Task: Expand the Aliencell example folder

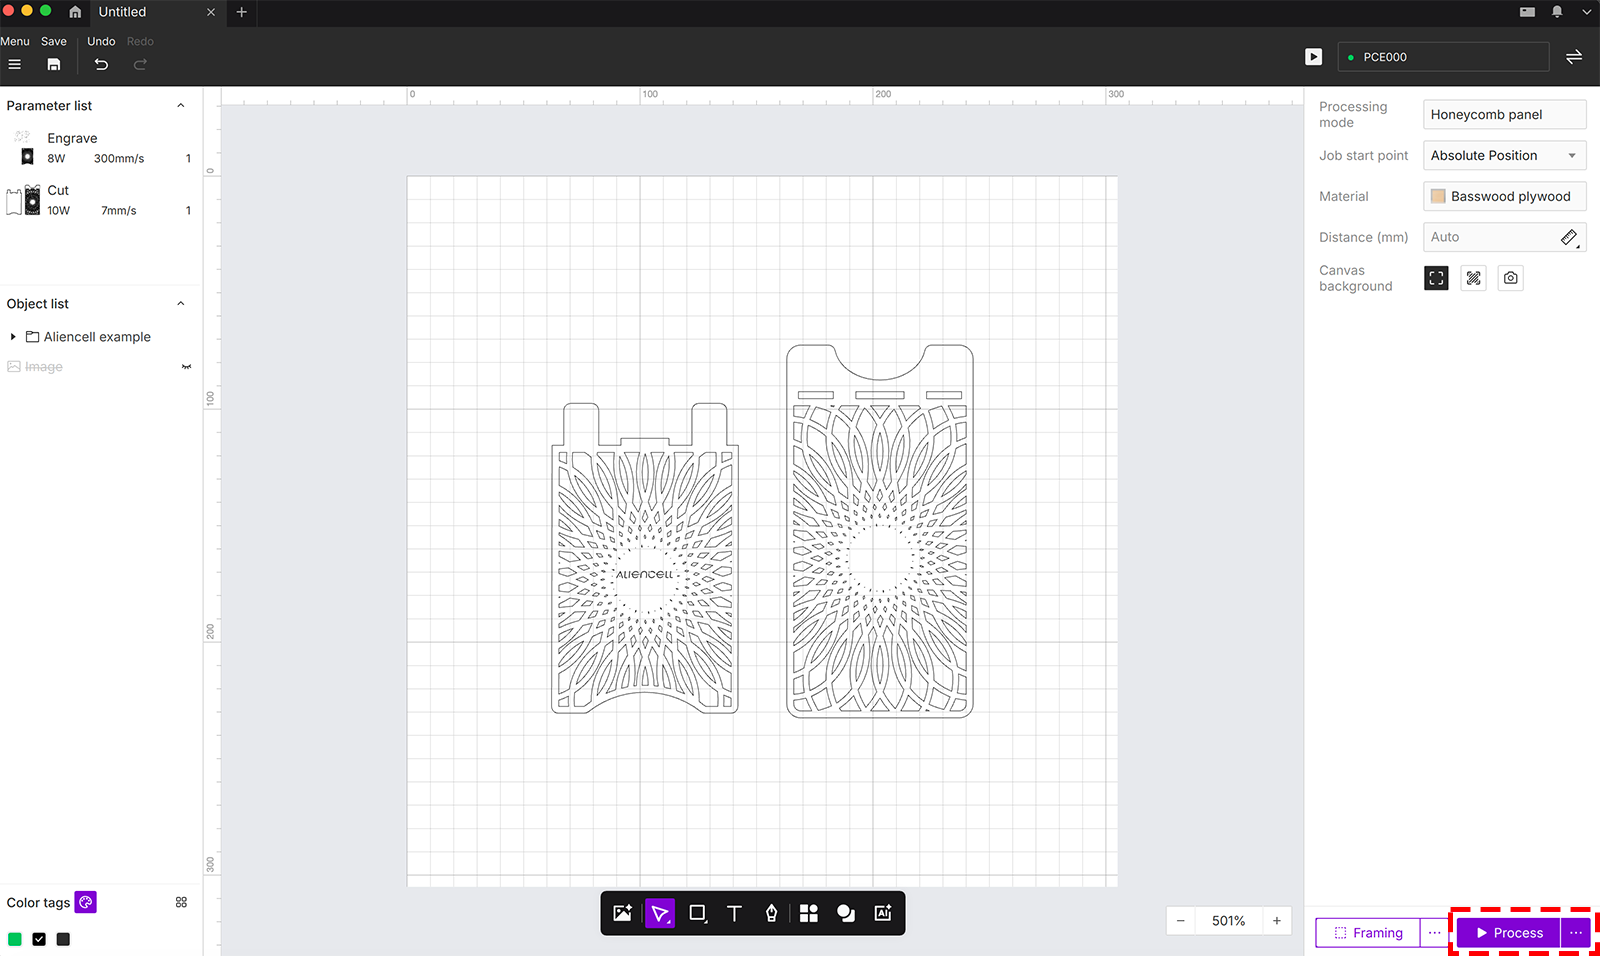Action: tap(13, 337)
